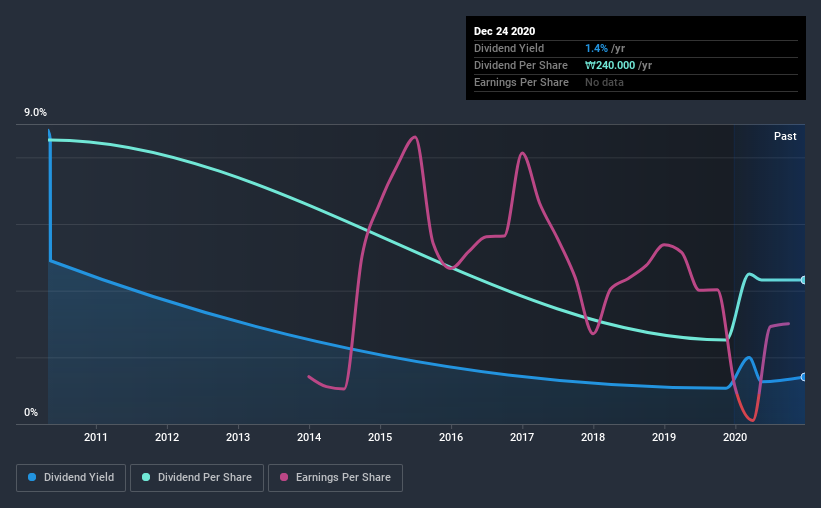Click the Dec 24 2020 tooltip date header

click(504, 31)
